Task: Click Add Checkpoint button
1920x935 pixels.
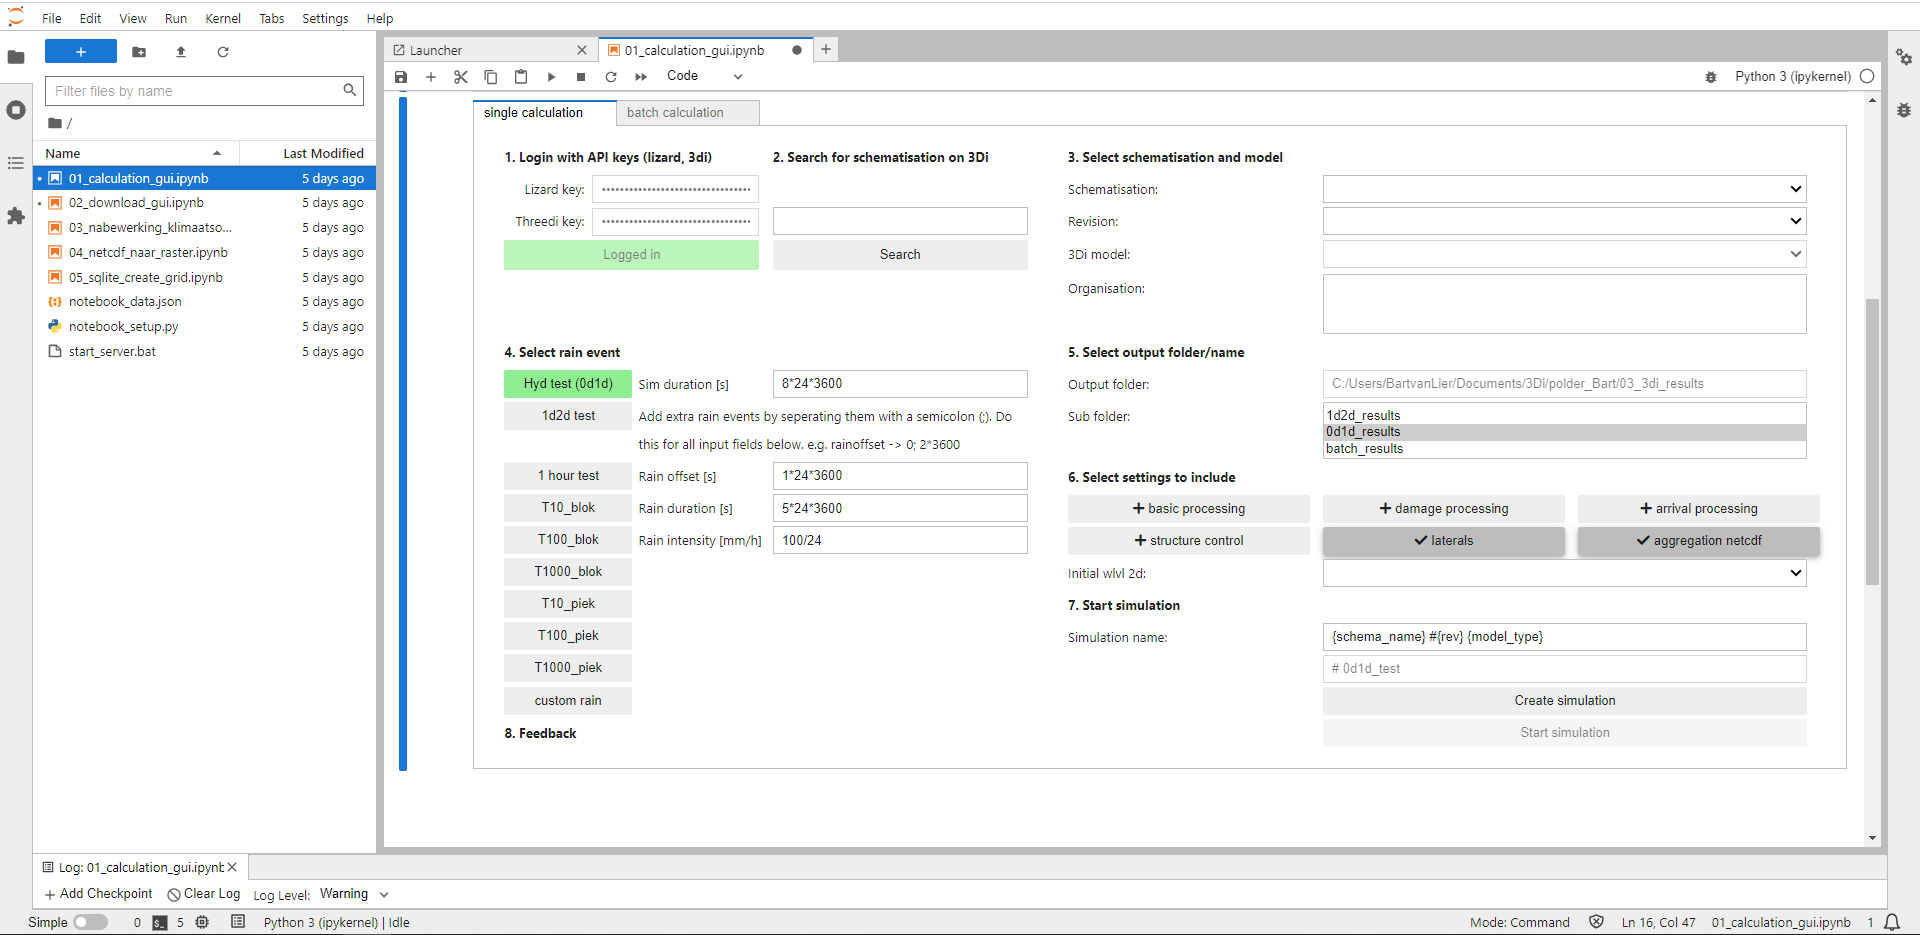Action: [x=99, y=894]
